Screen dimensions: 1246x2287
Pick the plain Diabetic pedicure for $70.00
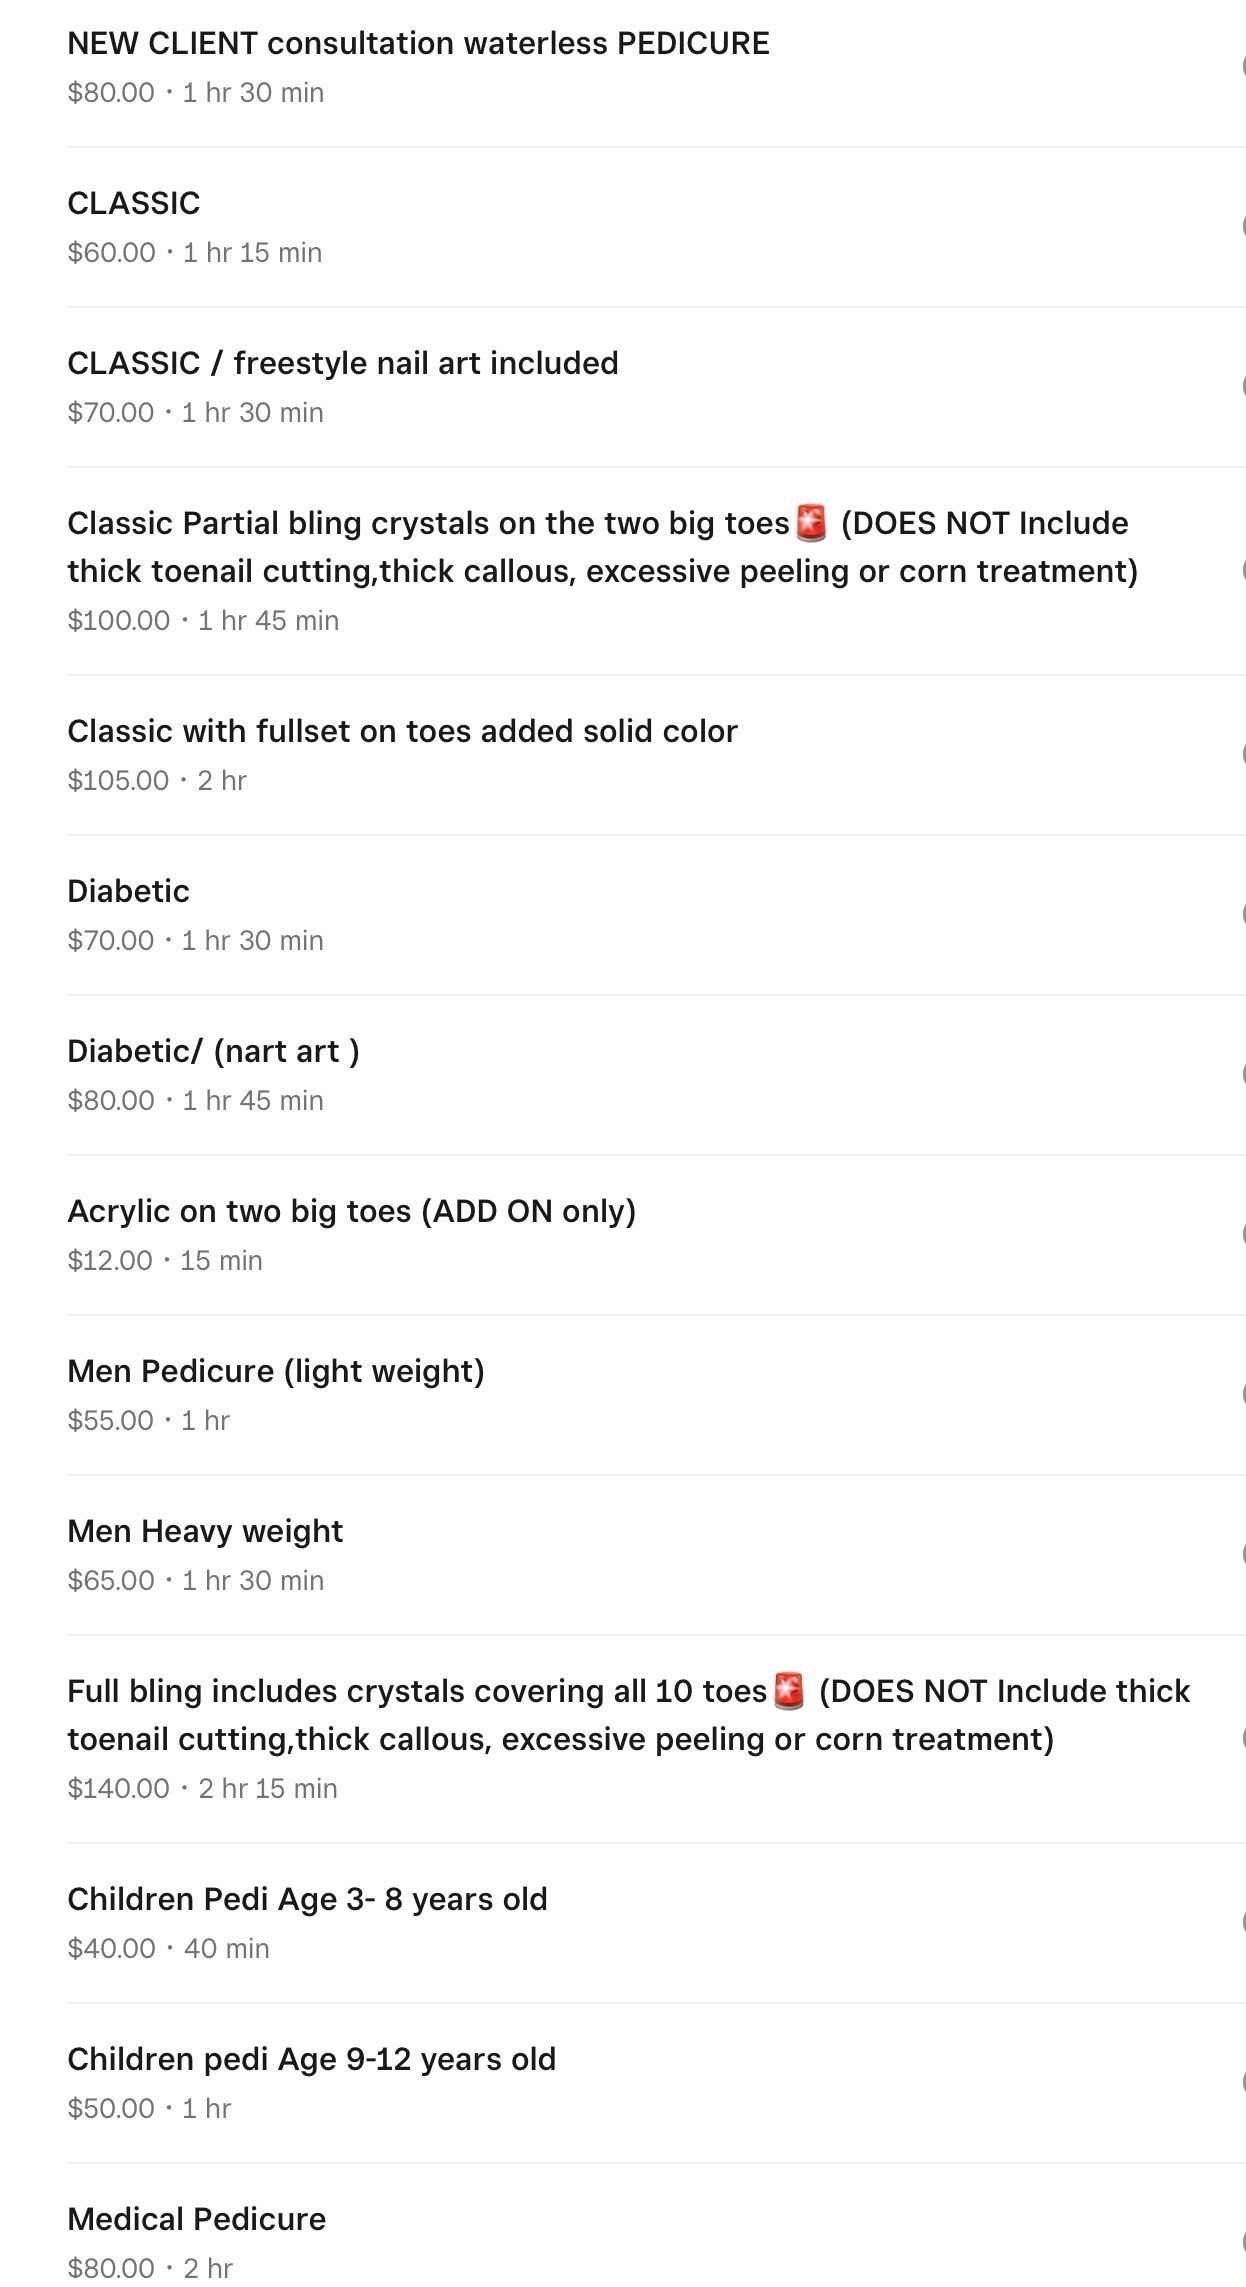click(128, 892)
